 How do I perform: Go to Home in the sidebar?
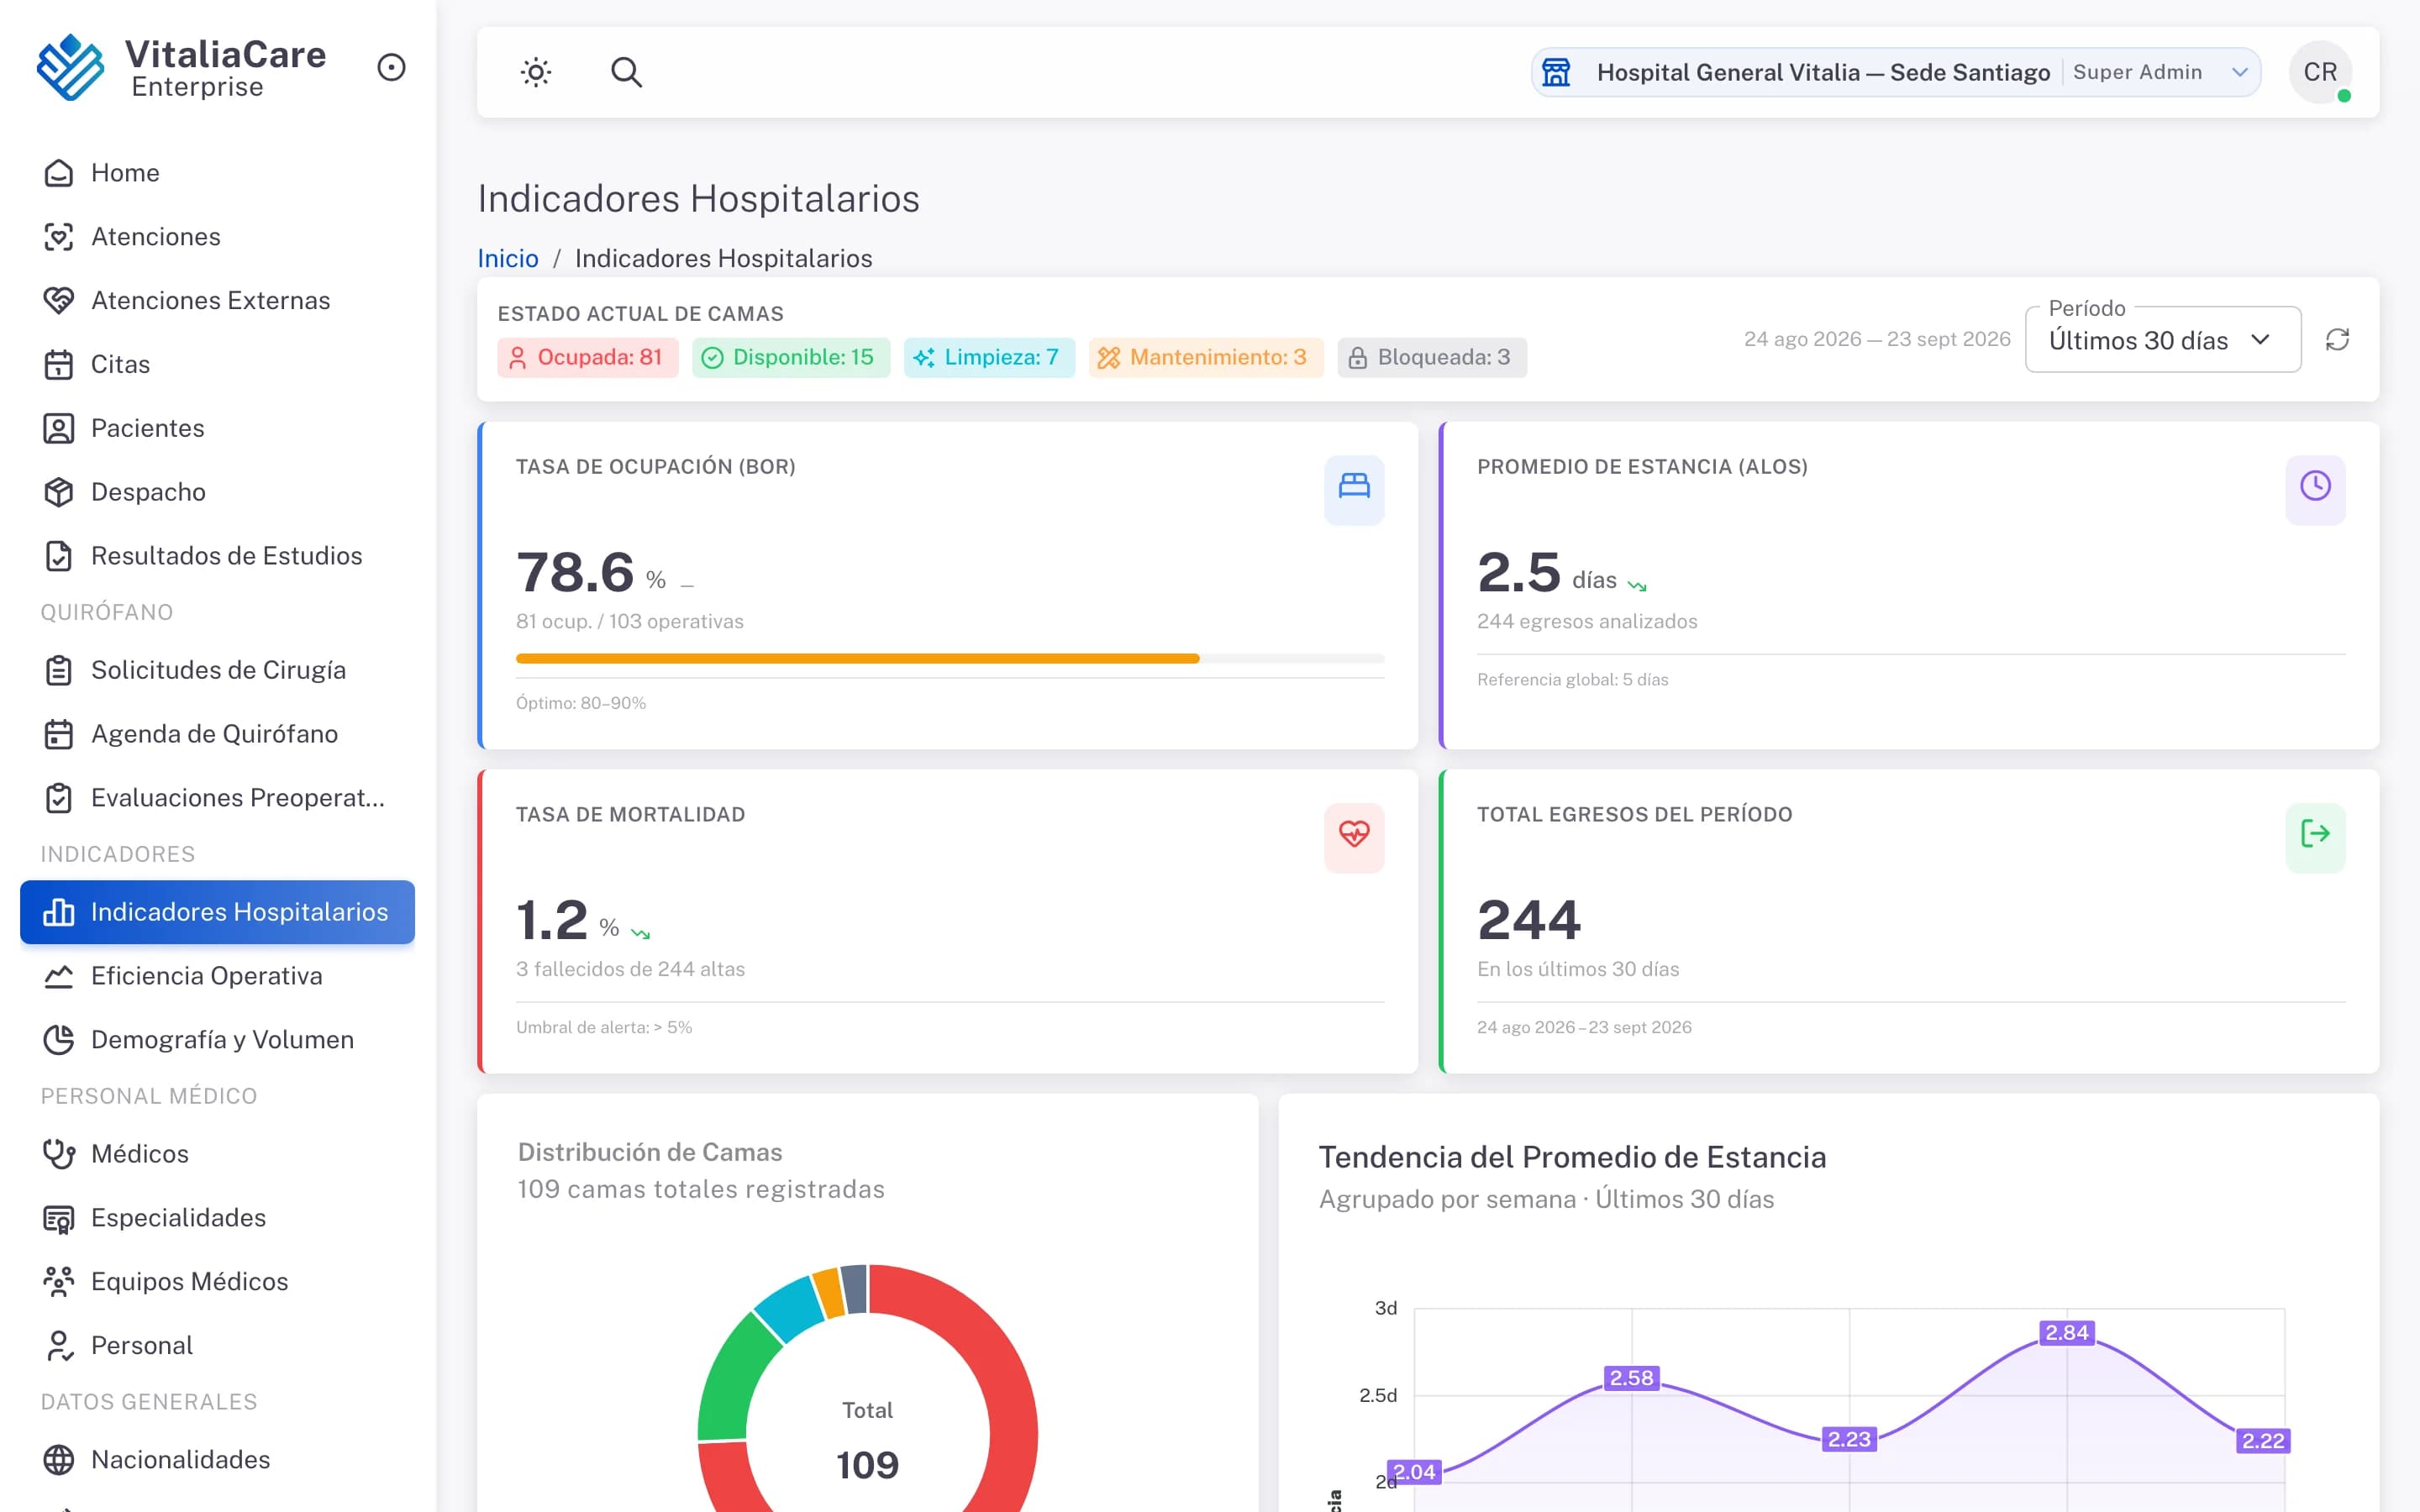(217, 173)
